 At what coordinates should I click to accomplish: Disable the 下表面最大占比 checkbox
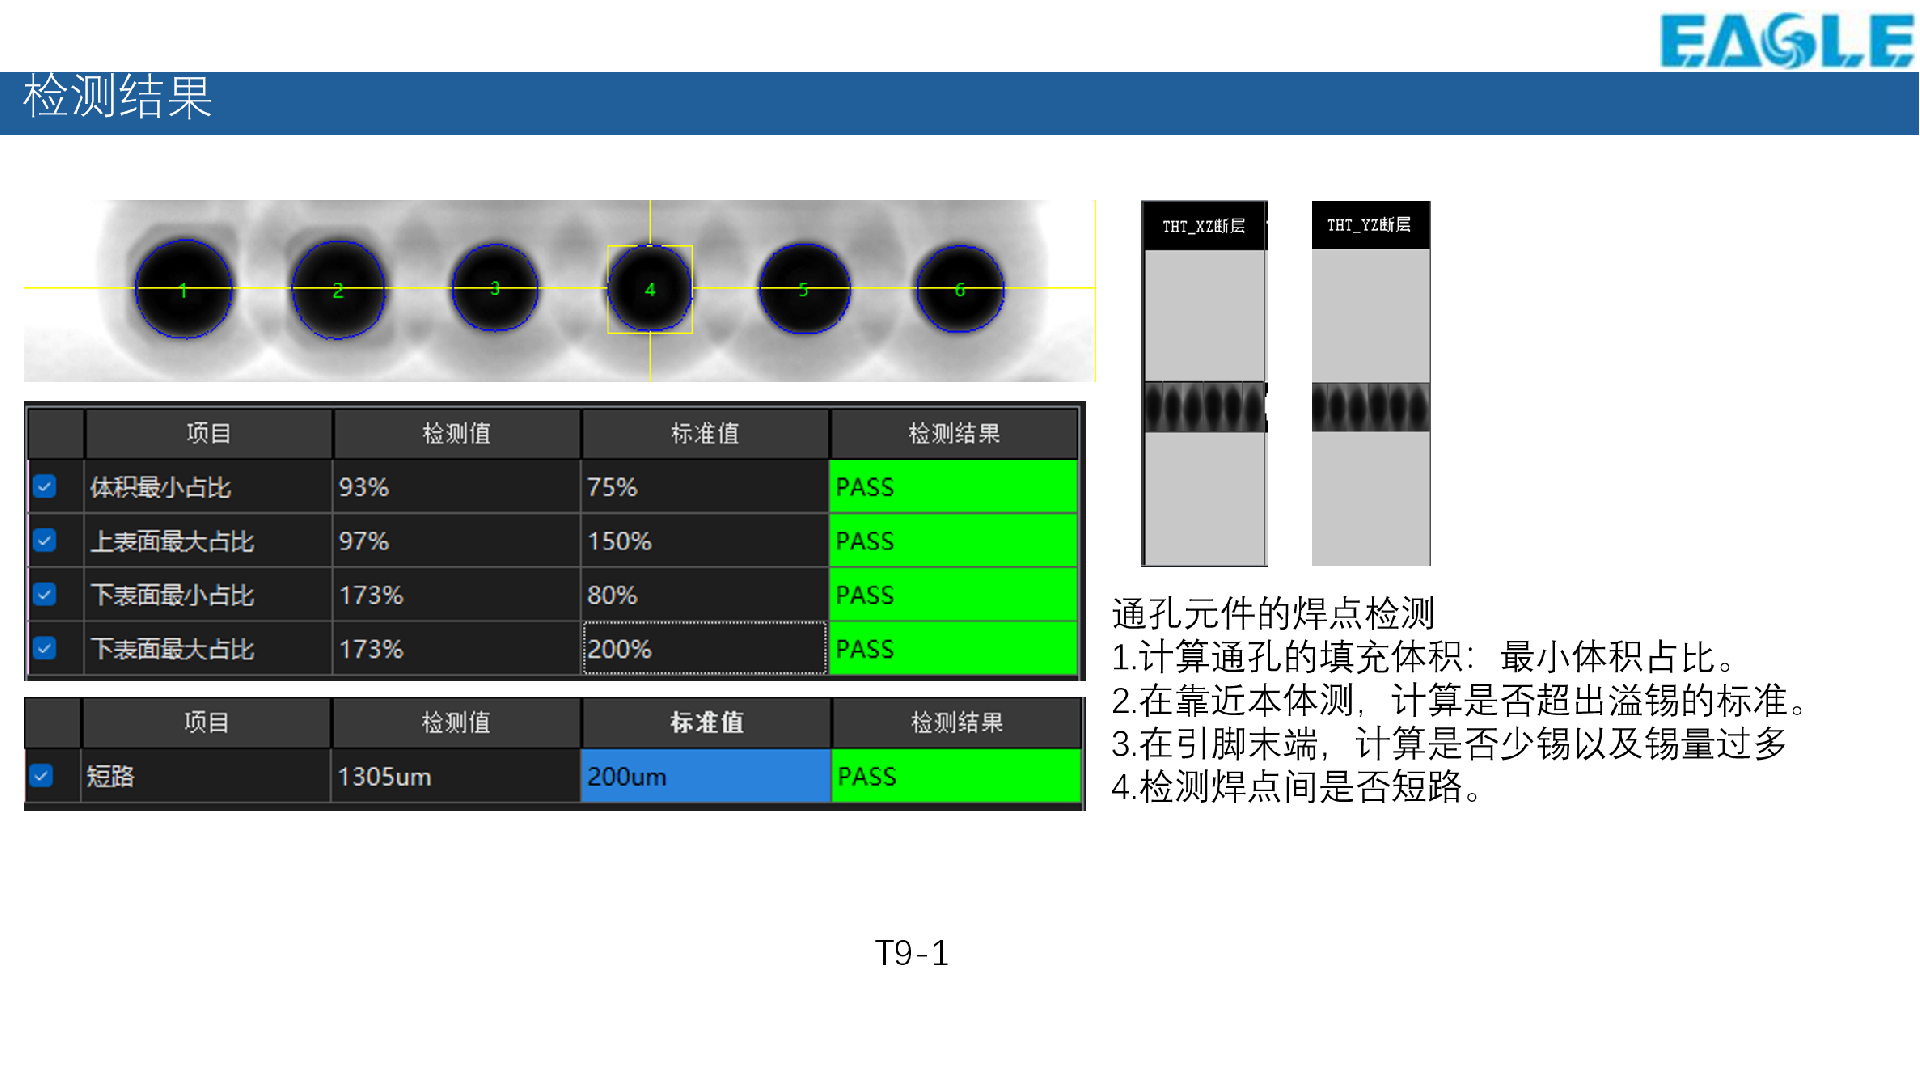(x=45, y=649)
